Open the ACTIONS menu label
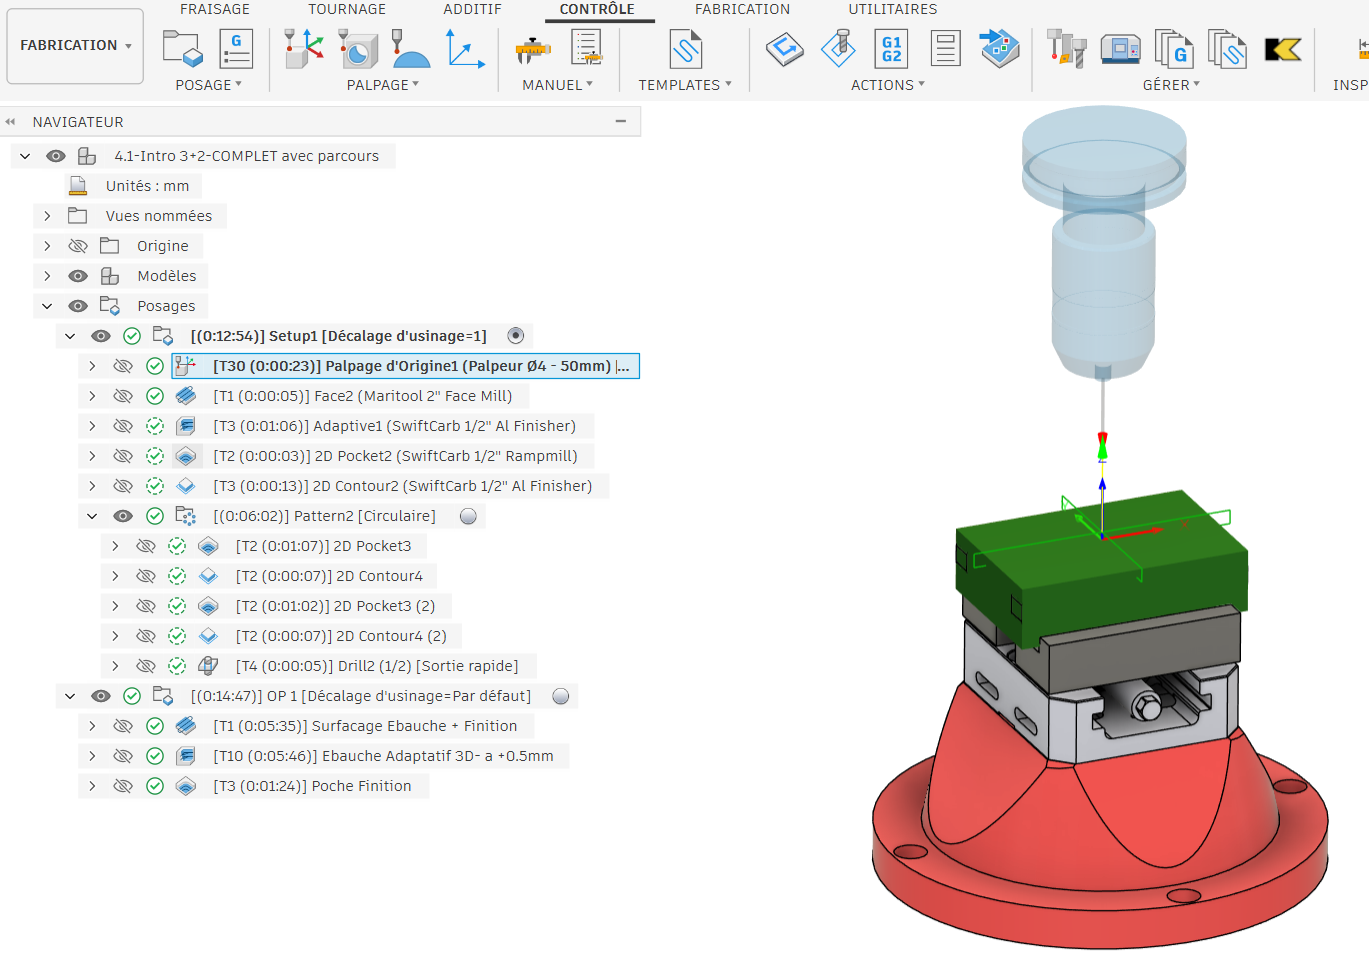1369x961 pixels. 888,85
